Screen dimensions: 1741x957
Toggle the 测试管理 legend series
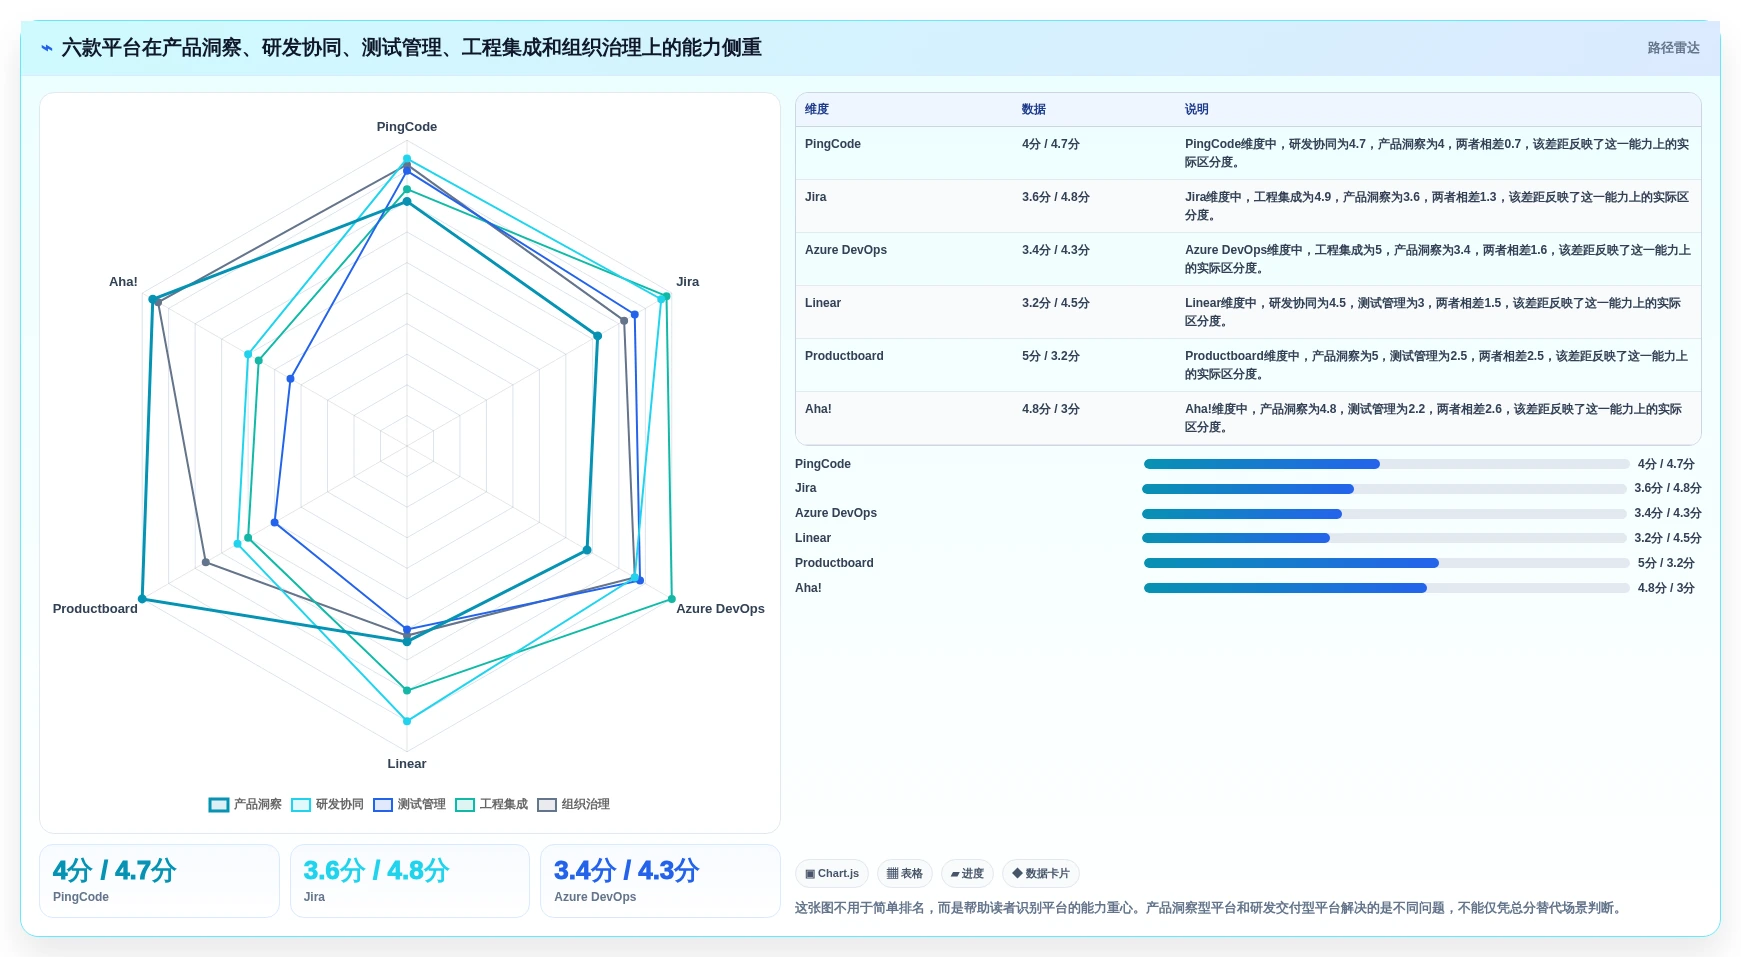[409, 804]
